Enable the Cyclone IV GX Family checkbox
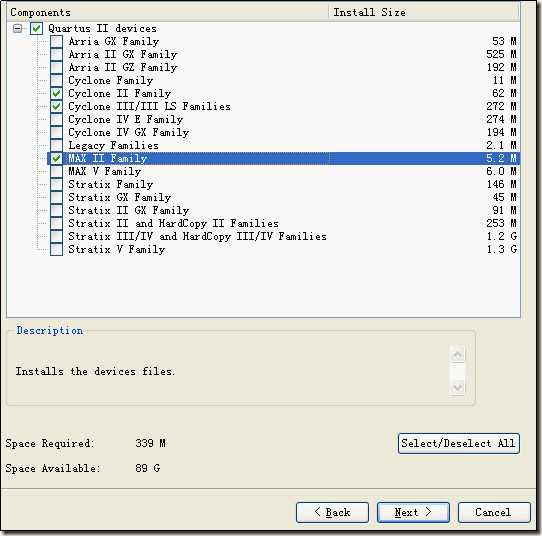 (56, 132)
